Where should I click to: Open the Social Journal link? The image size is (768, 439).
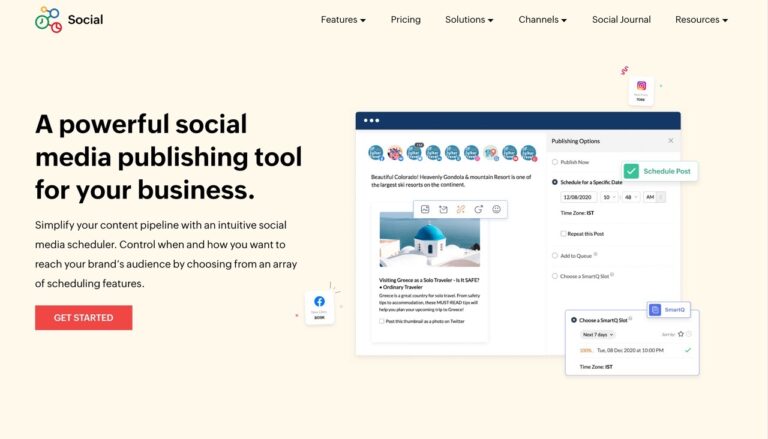(621, 20)
